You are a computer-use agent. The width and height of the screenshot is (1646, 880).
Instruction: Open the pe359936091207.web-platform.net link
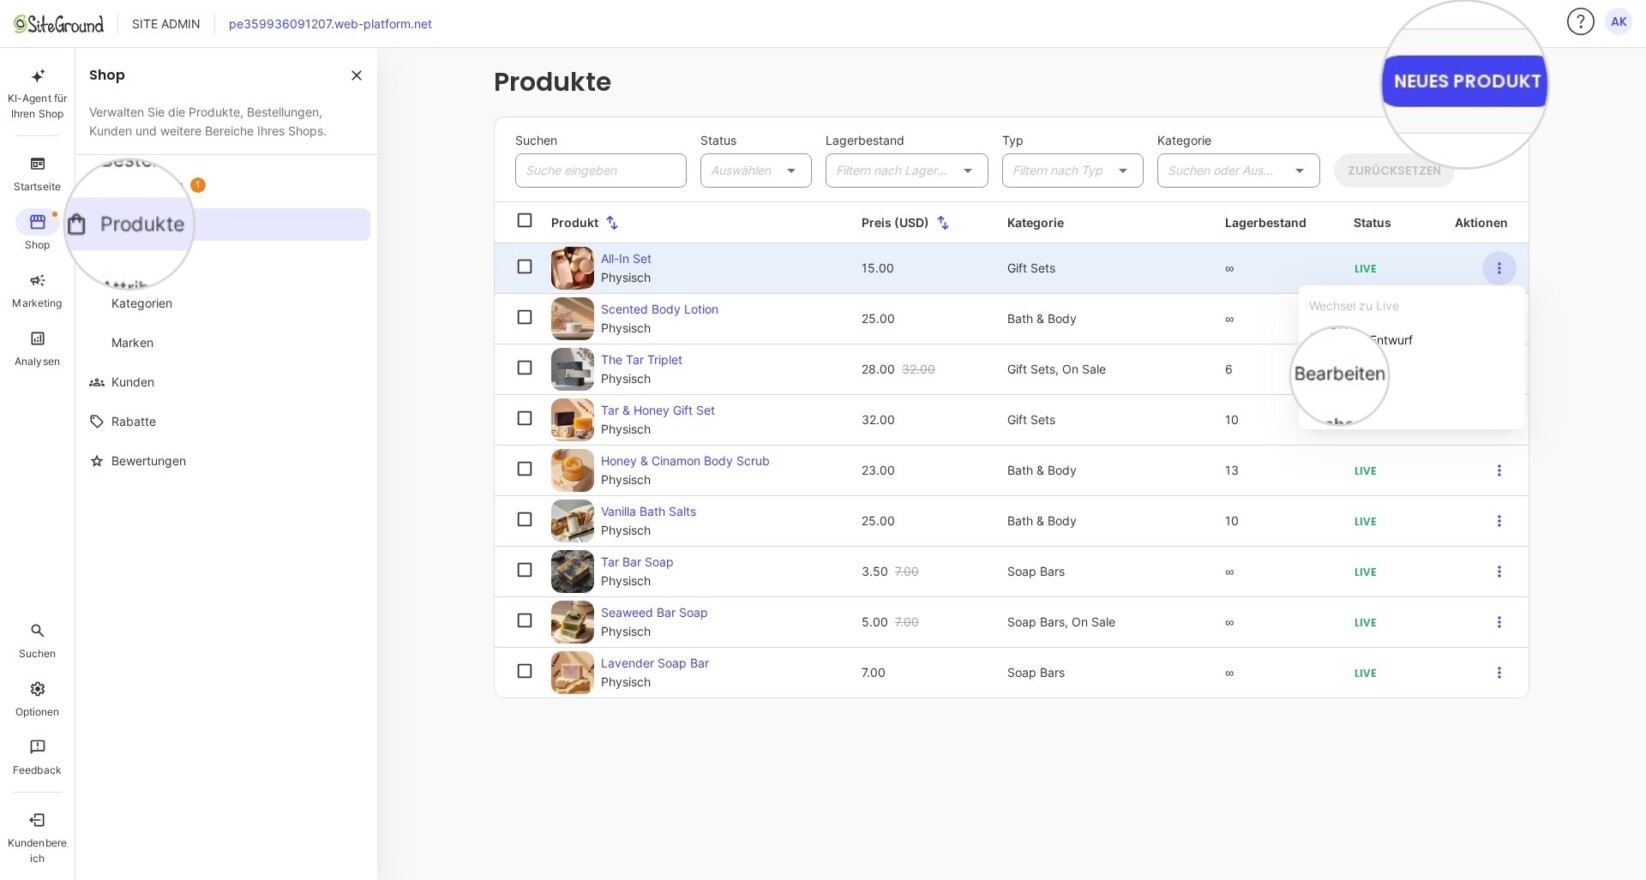tap(330, 24)
